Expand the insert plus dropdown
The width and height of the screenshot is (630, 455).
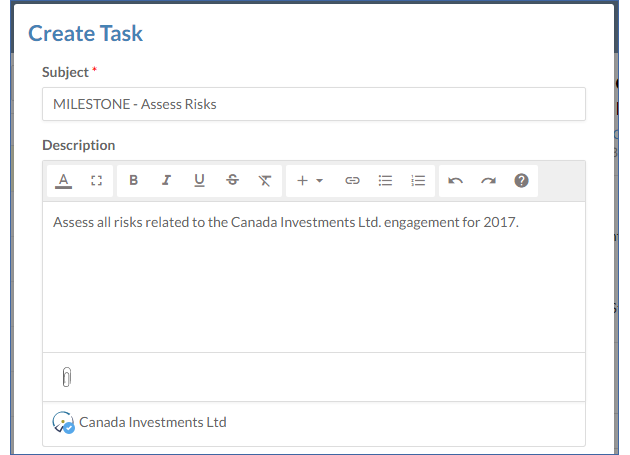point(310,181)
